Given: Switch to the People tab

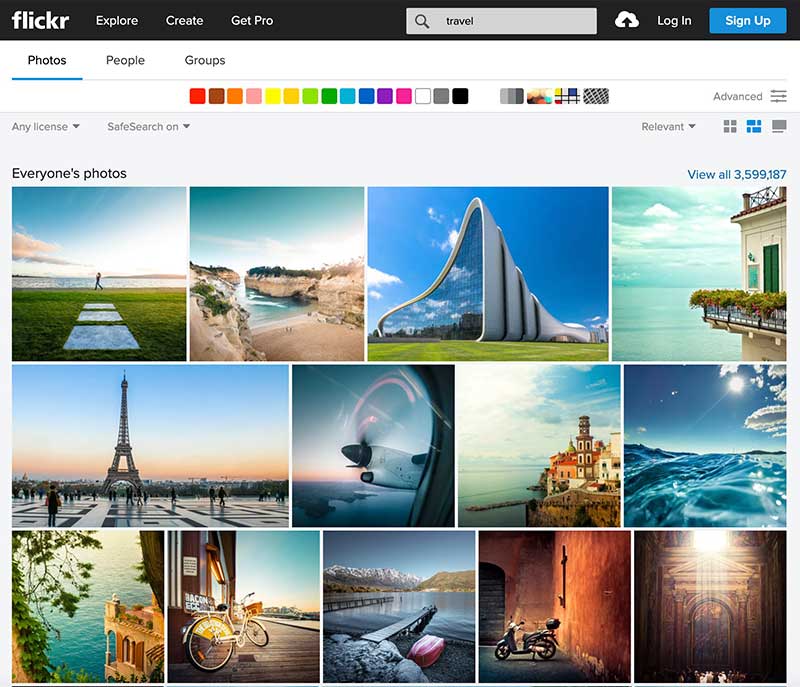Looking at the screenshot, I should (124, 60).
